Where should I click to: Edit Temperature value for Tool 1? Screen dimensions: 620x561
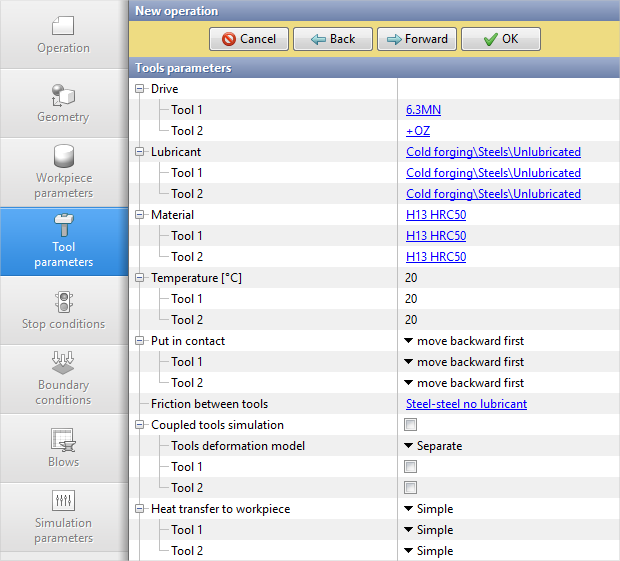(x=412, y=299)
